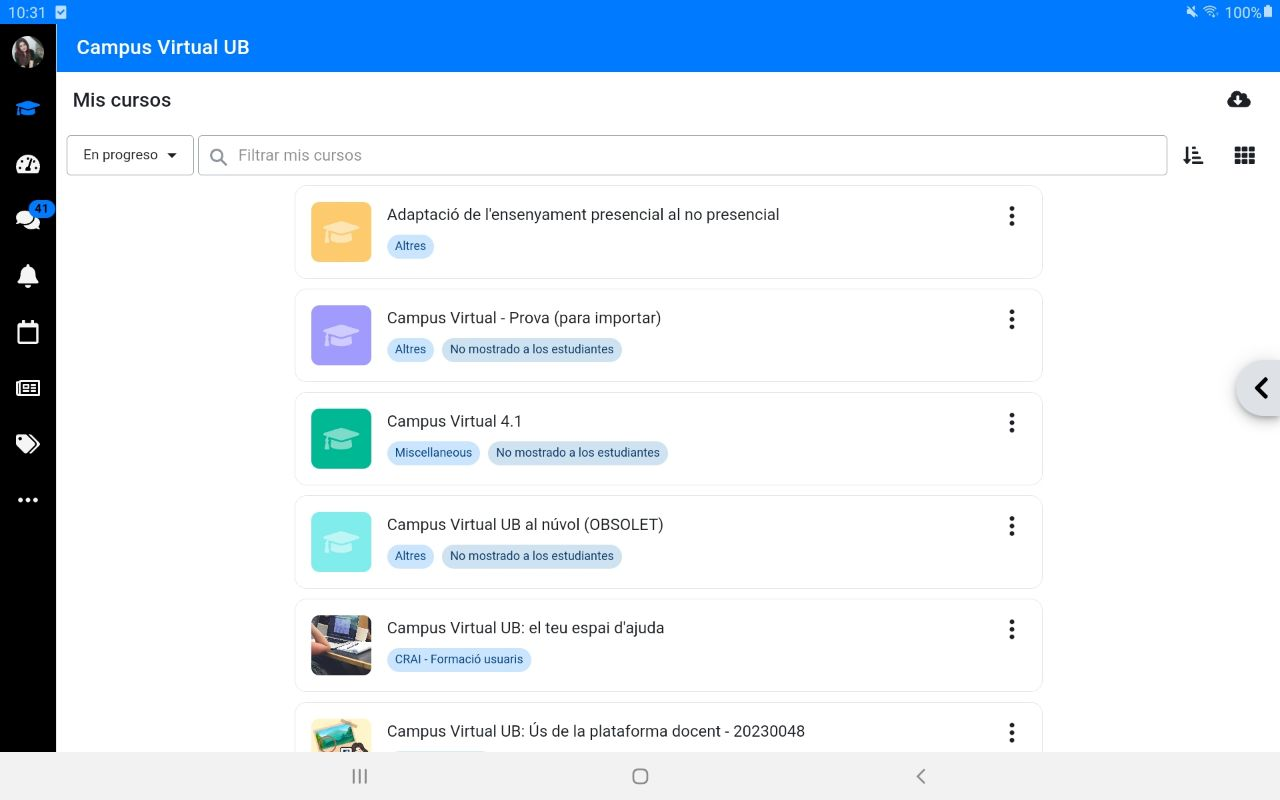This screenshot has width=1280, height=800.
Task: Open messages with 41 unread badge
Action: tap(28, 220)
